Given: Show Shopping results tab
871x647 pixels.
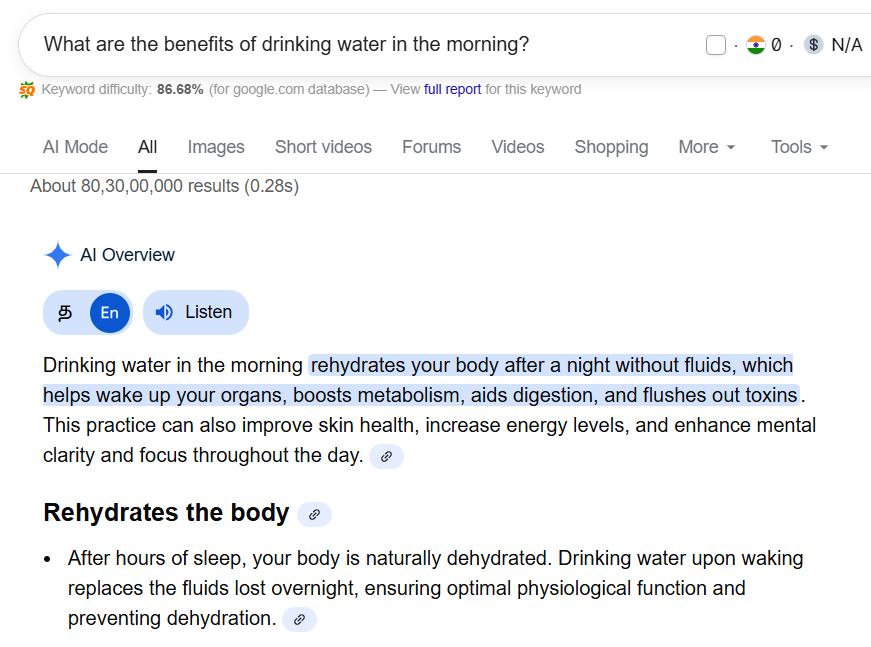Looking at the screenshot, I should pos(611,147).
